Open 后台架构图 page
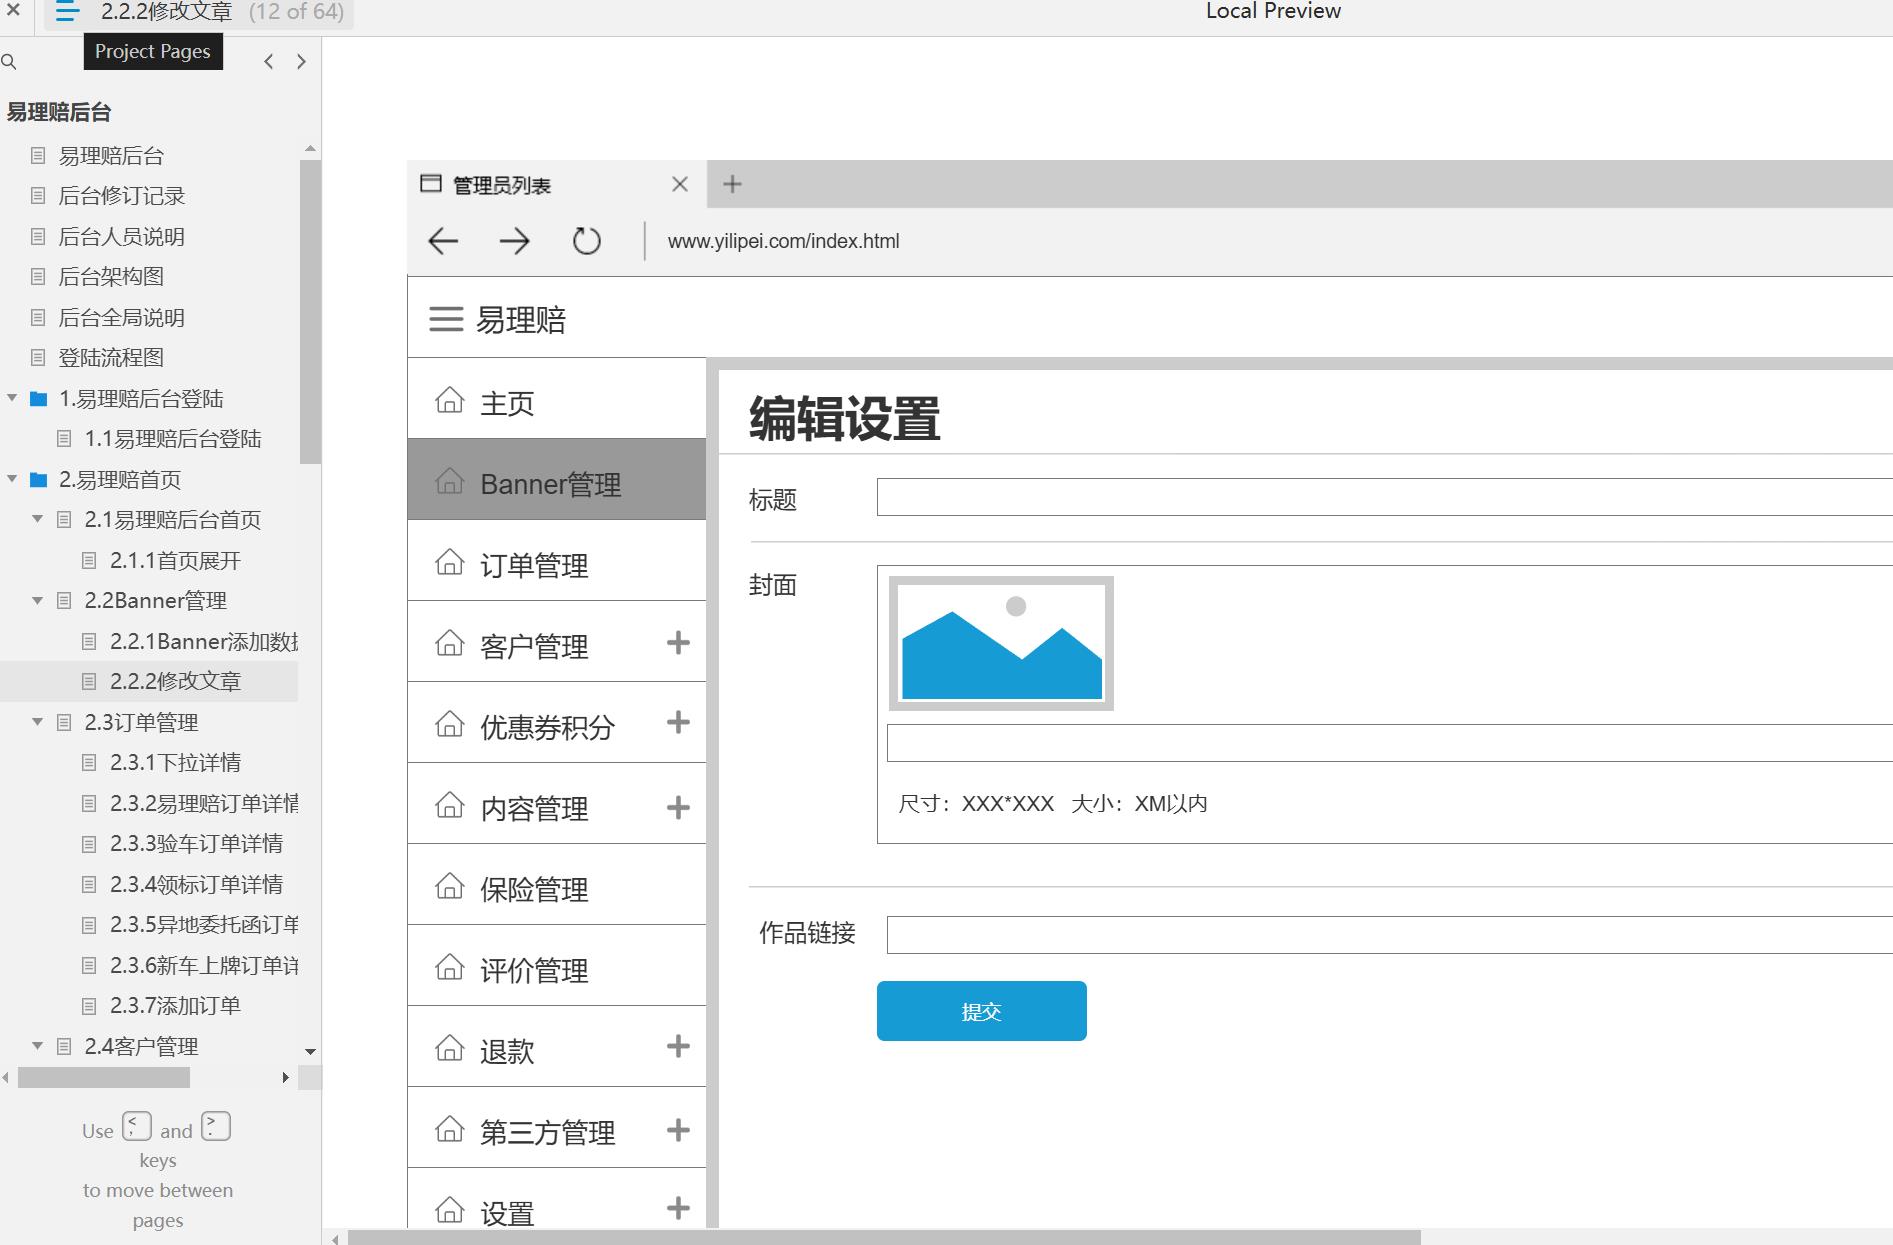1893x1245 pixels. (x=111, y=277)
